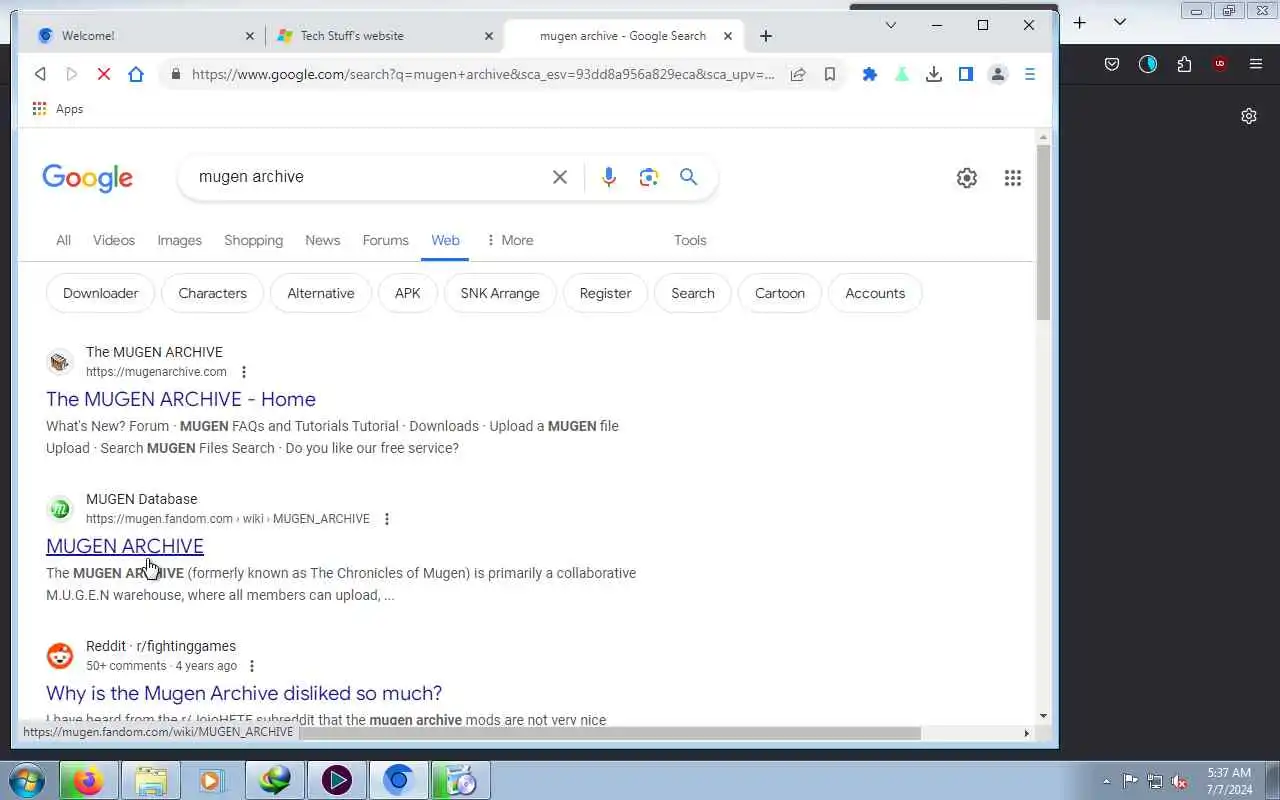This screenshot has width=1280, height=800.
Task: Open the browser home page icon
Action: 136,74
